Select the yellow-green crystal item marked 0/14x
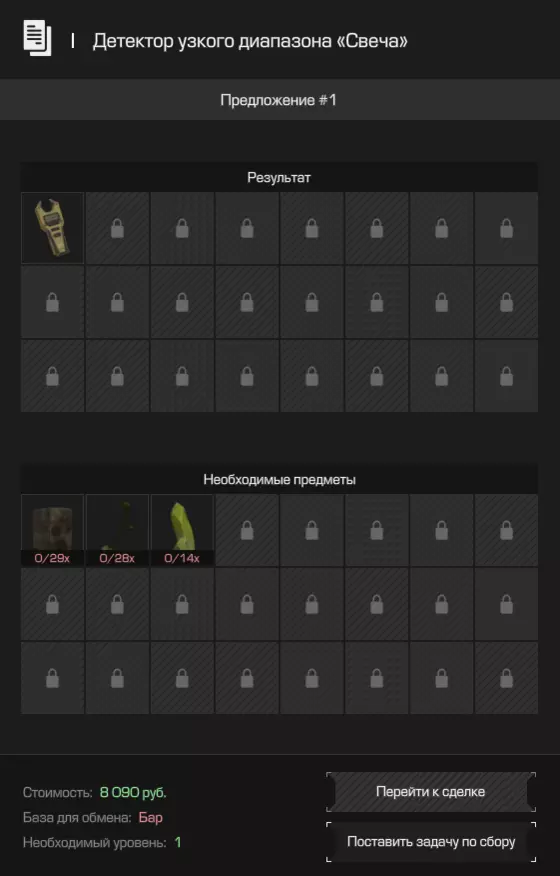560x876 pixels. pyautogui.click(x=182, y=530)
